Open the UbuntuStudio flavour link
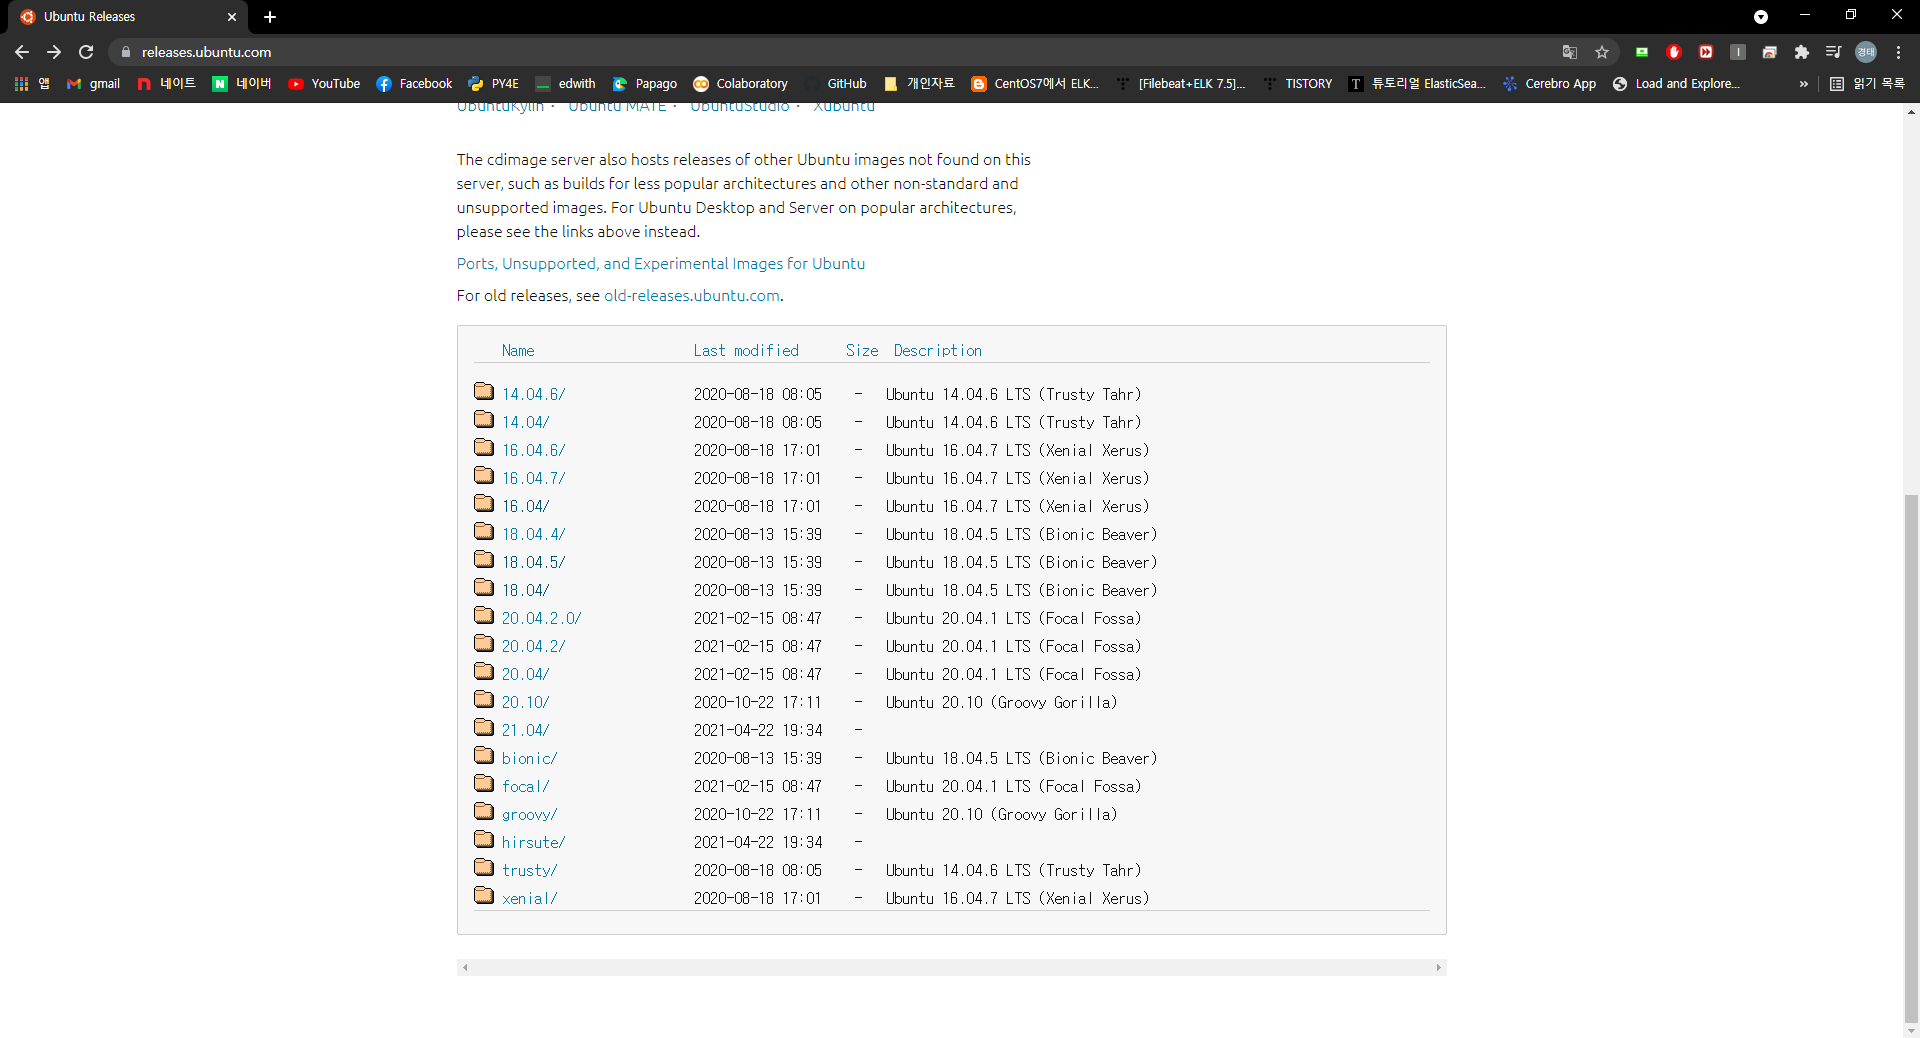 (740, 107)
